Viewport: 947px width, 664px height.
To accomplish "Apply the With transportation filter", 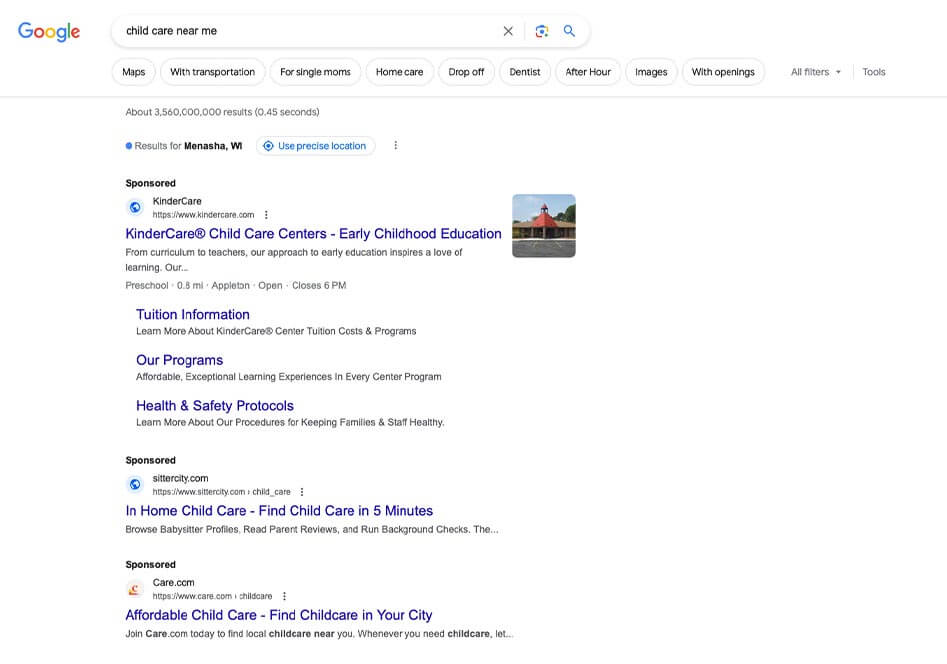I will pyautogui.click(x=213, y=72).
